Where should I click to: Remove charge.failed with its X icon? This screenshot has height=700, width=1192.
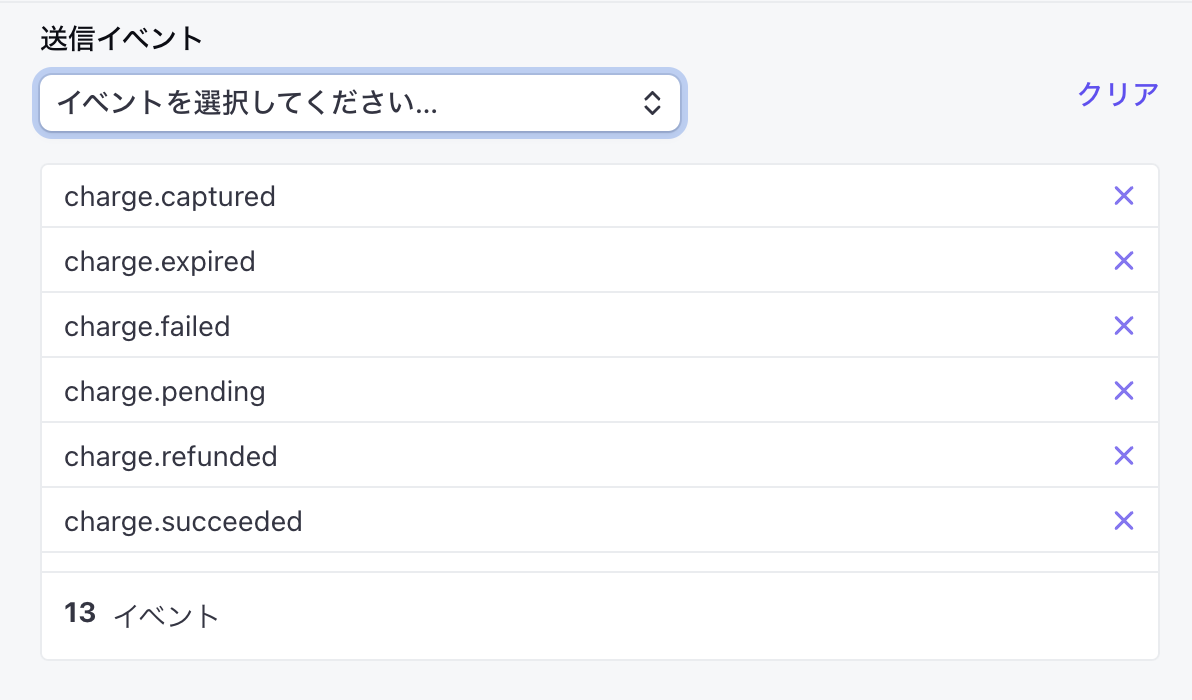point(1123,325)
